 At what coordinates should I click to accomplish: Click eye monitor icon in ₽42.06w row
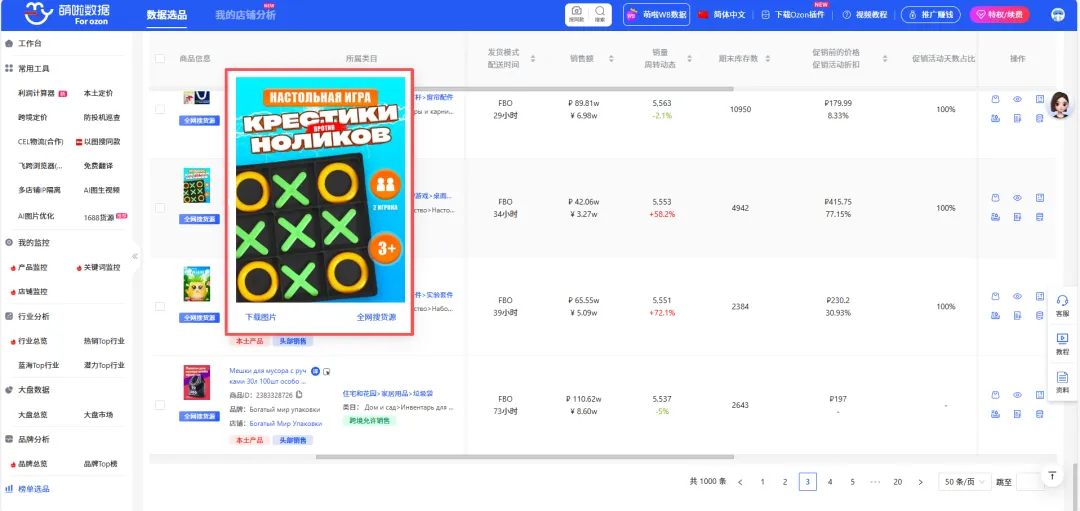pos(1017,198)
